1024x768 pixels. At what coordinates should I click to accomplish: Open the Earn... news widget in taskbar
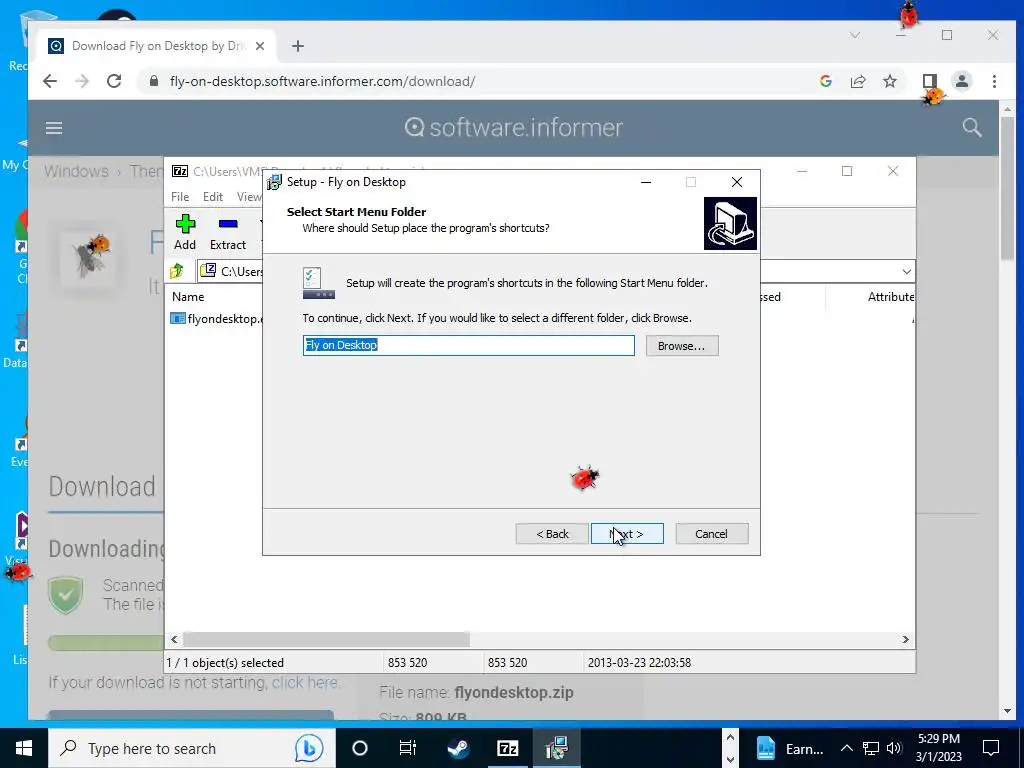(x=790, y=748)
